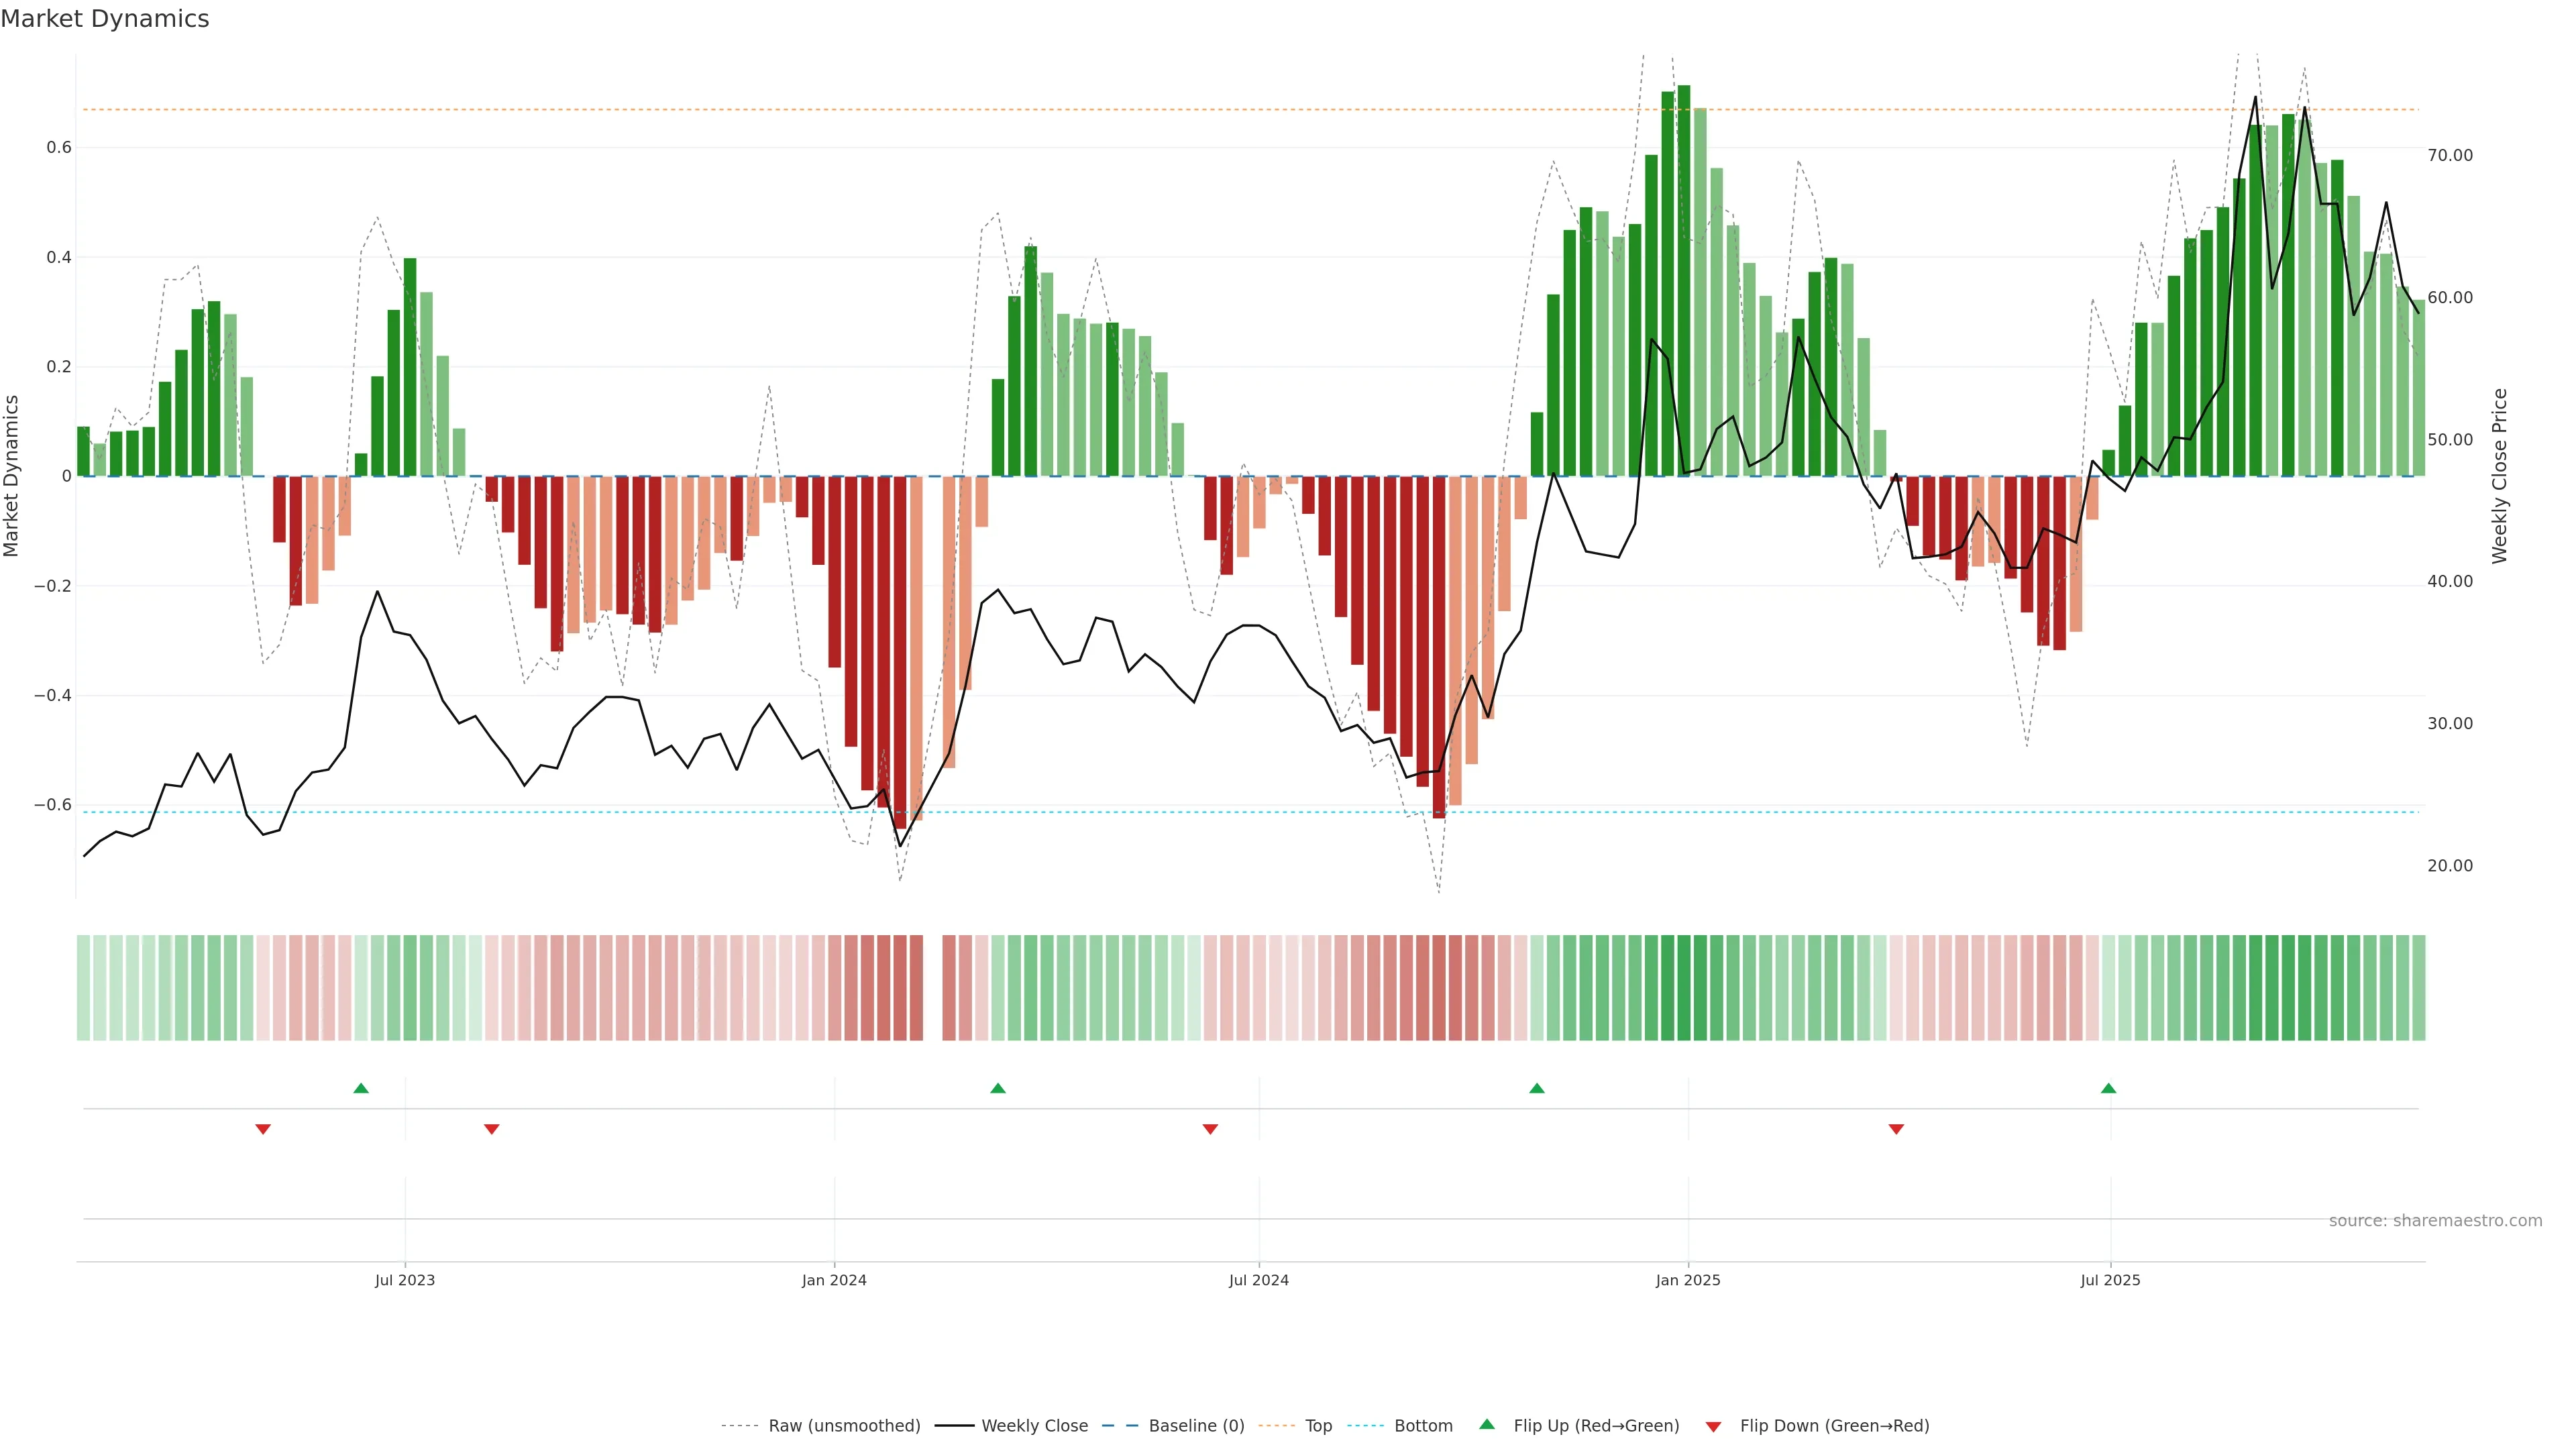The height and width of the screenshot is (1449, 2576).
Task: Click the Market Dynamics chart title
Action: [105, 19]
